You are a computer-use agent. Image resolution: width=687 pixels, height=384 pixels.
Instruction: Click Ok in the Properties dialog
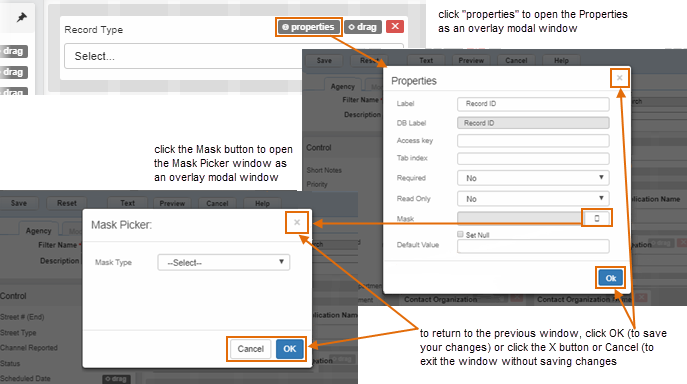610,278
